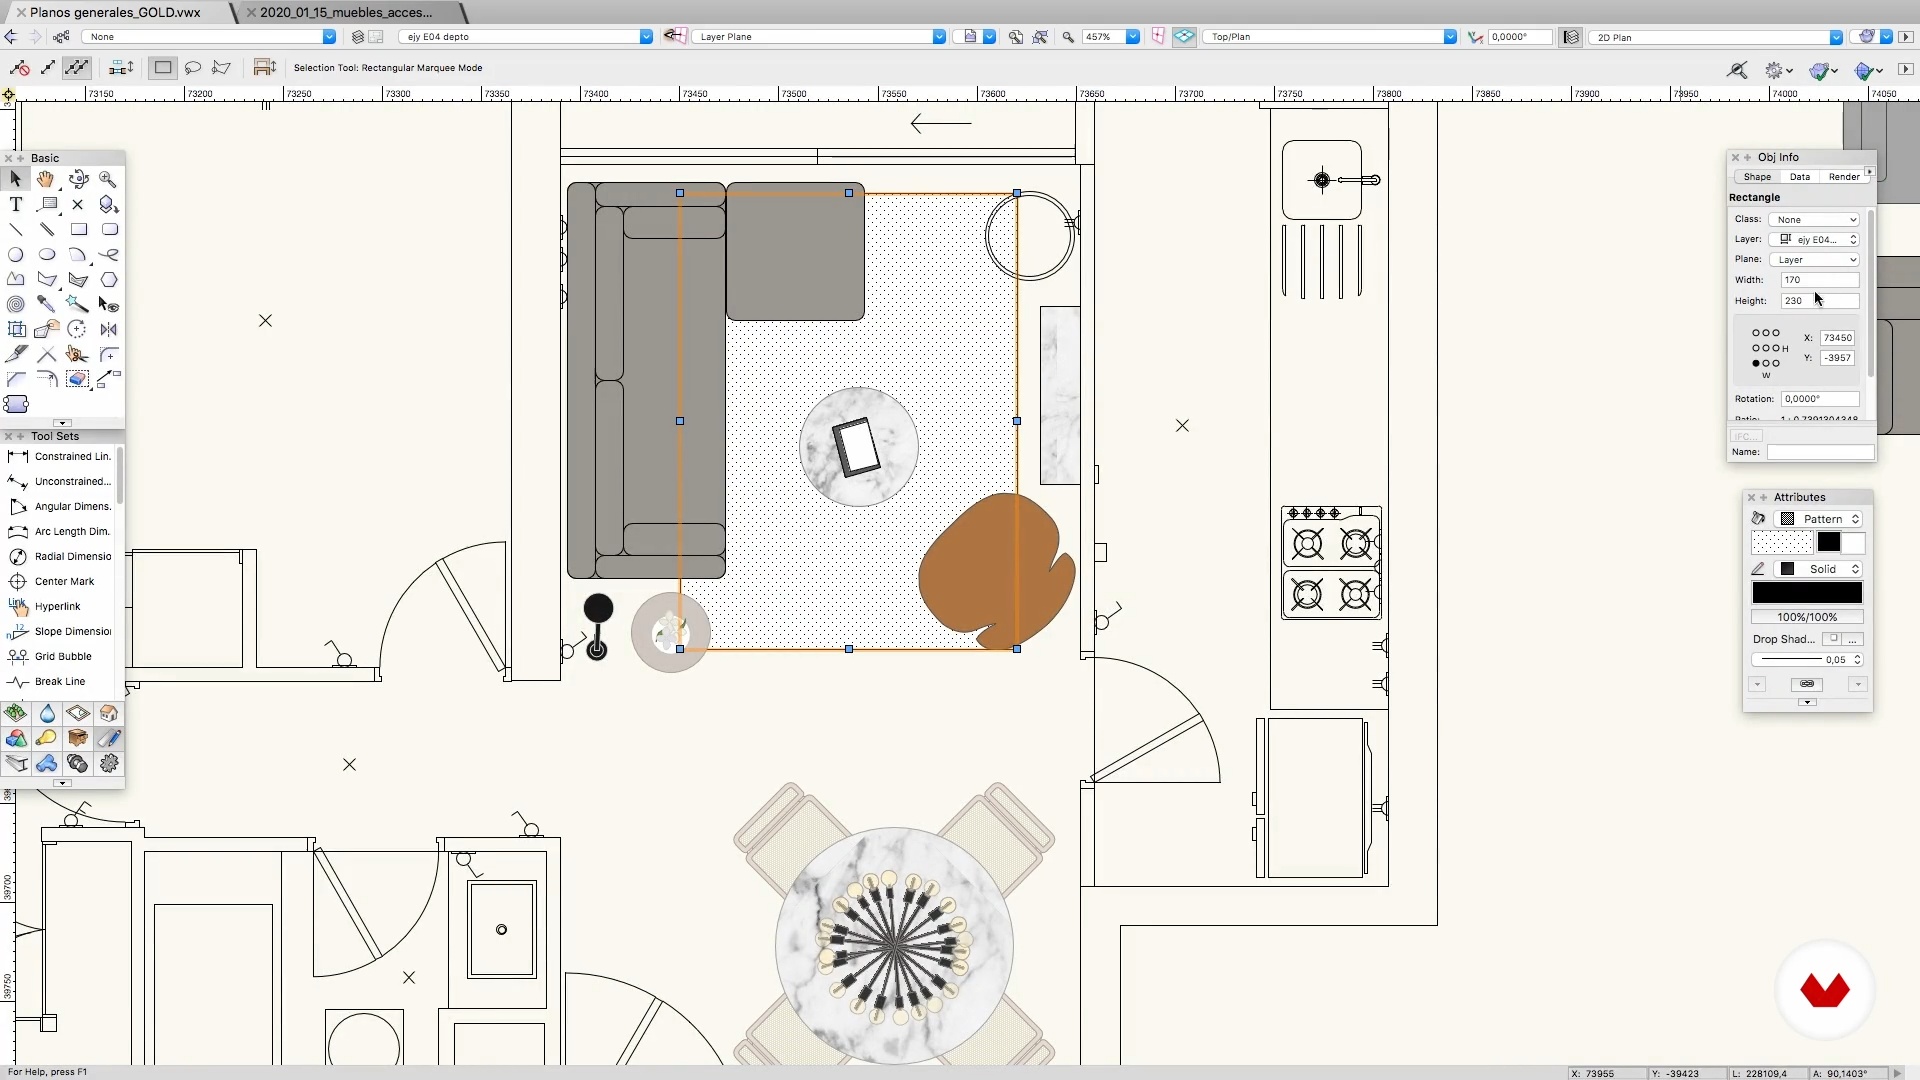
Task: Select the Regular Polygon hexagon tool
Action: point(109,279)
